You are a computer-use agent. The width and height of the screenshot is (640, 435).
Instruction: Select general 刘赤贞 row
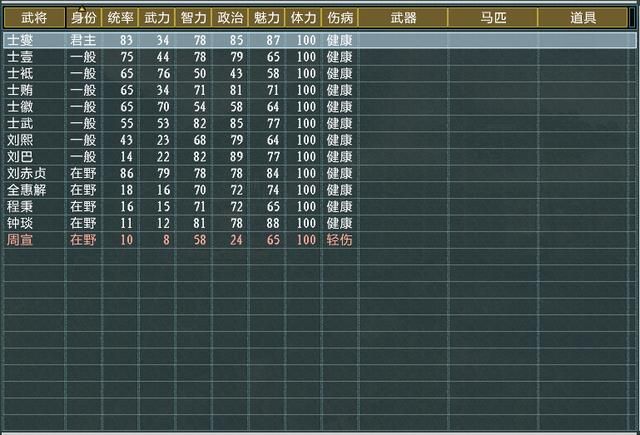320,173
